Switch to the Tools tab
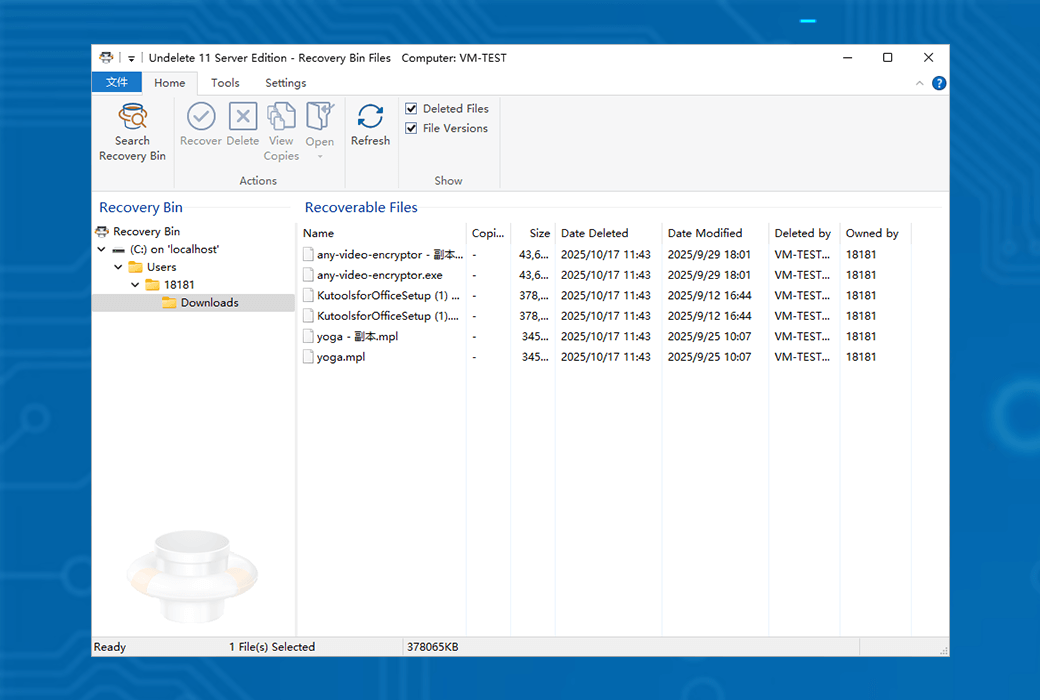The height and width of the screenshot is (700, 1040). tap(225, 83)
